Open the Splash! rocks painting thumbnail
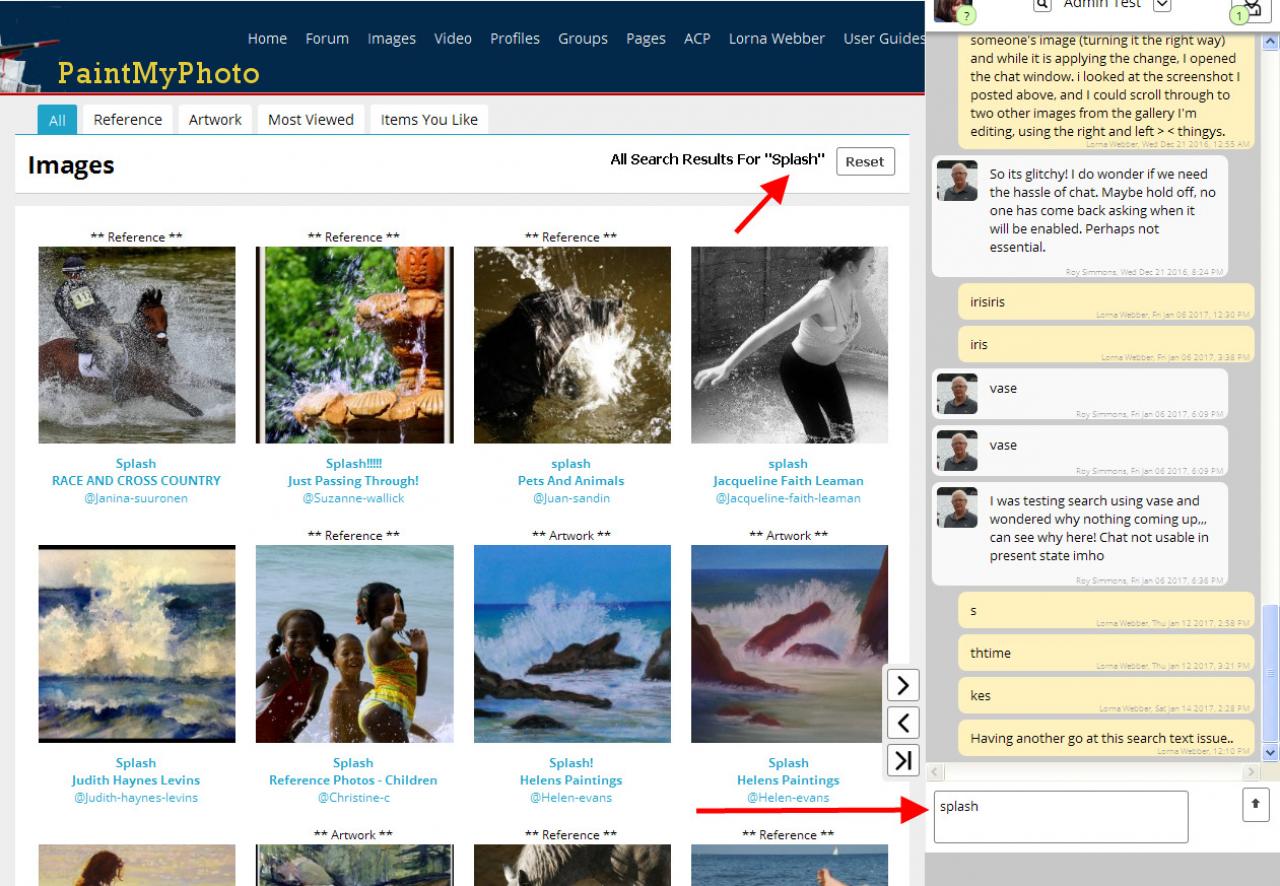The image size is (1280, 886). tap(572, 644)
